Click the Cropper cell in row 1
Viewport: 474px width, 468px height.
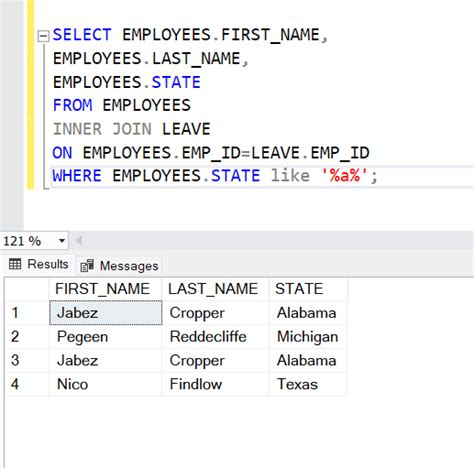click(215, 313)
